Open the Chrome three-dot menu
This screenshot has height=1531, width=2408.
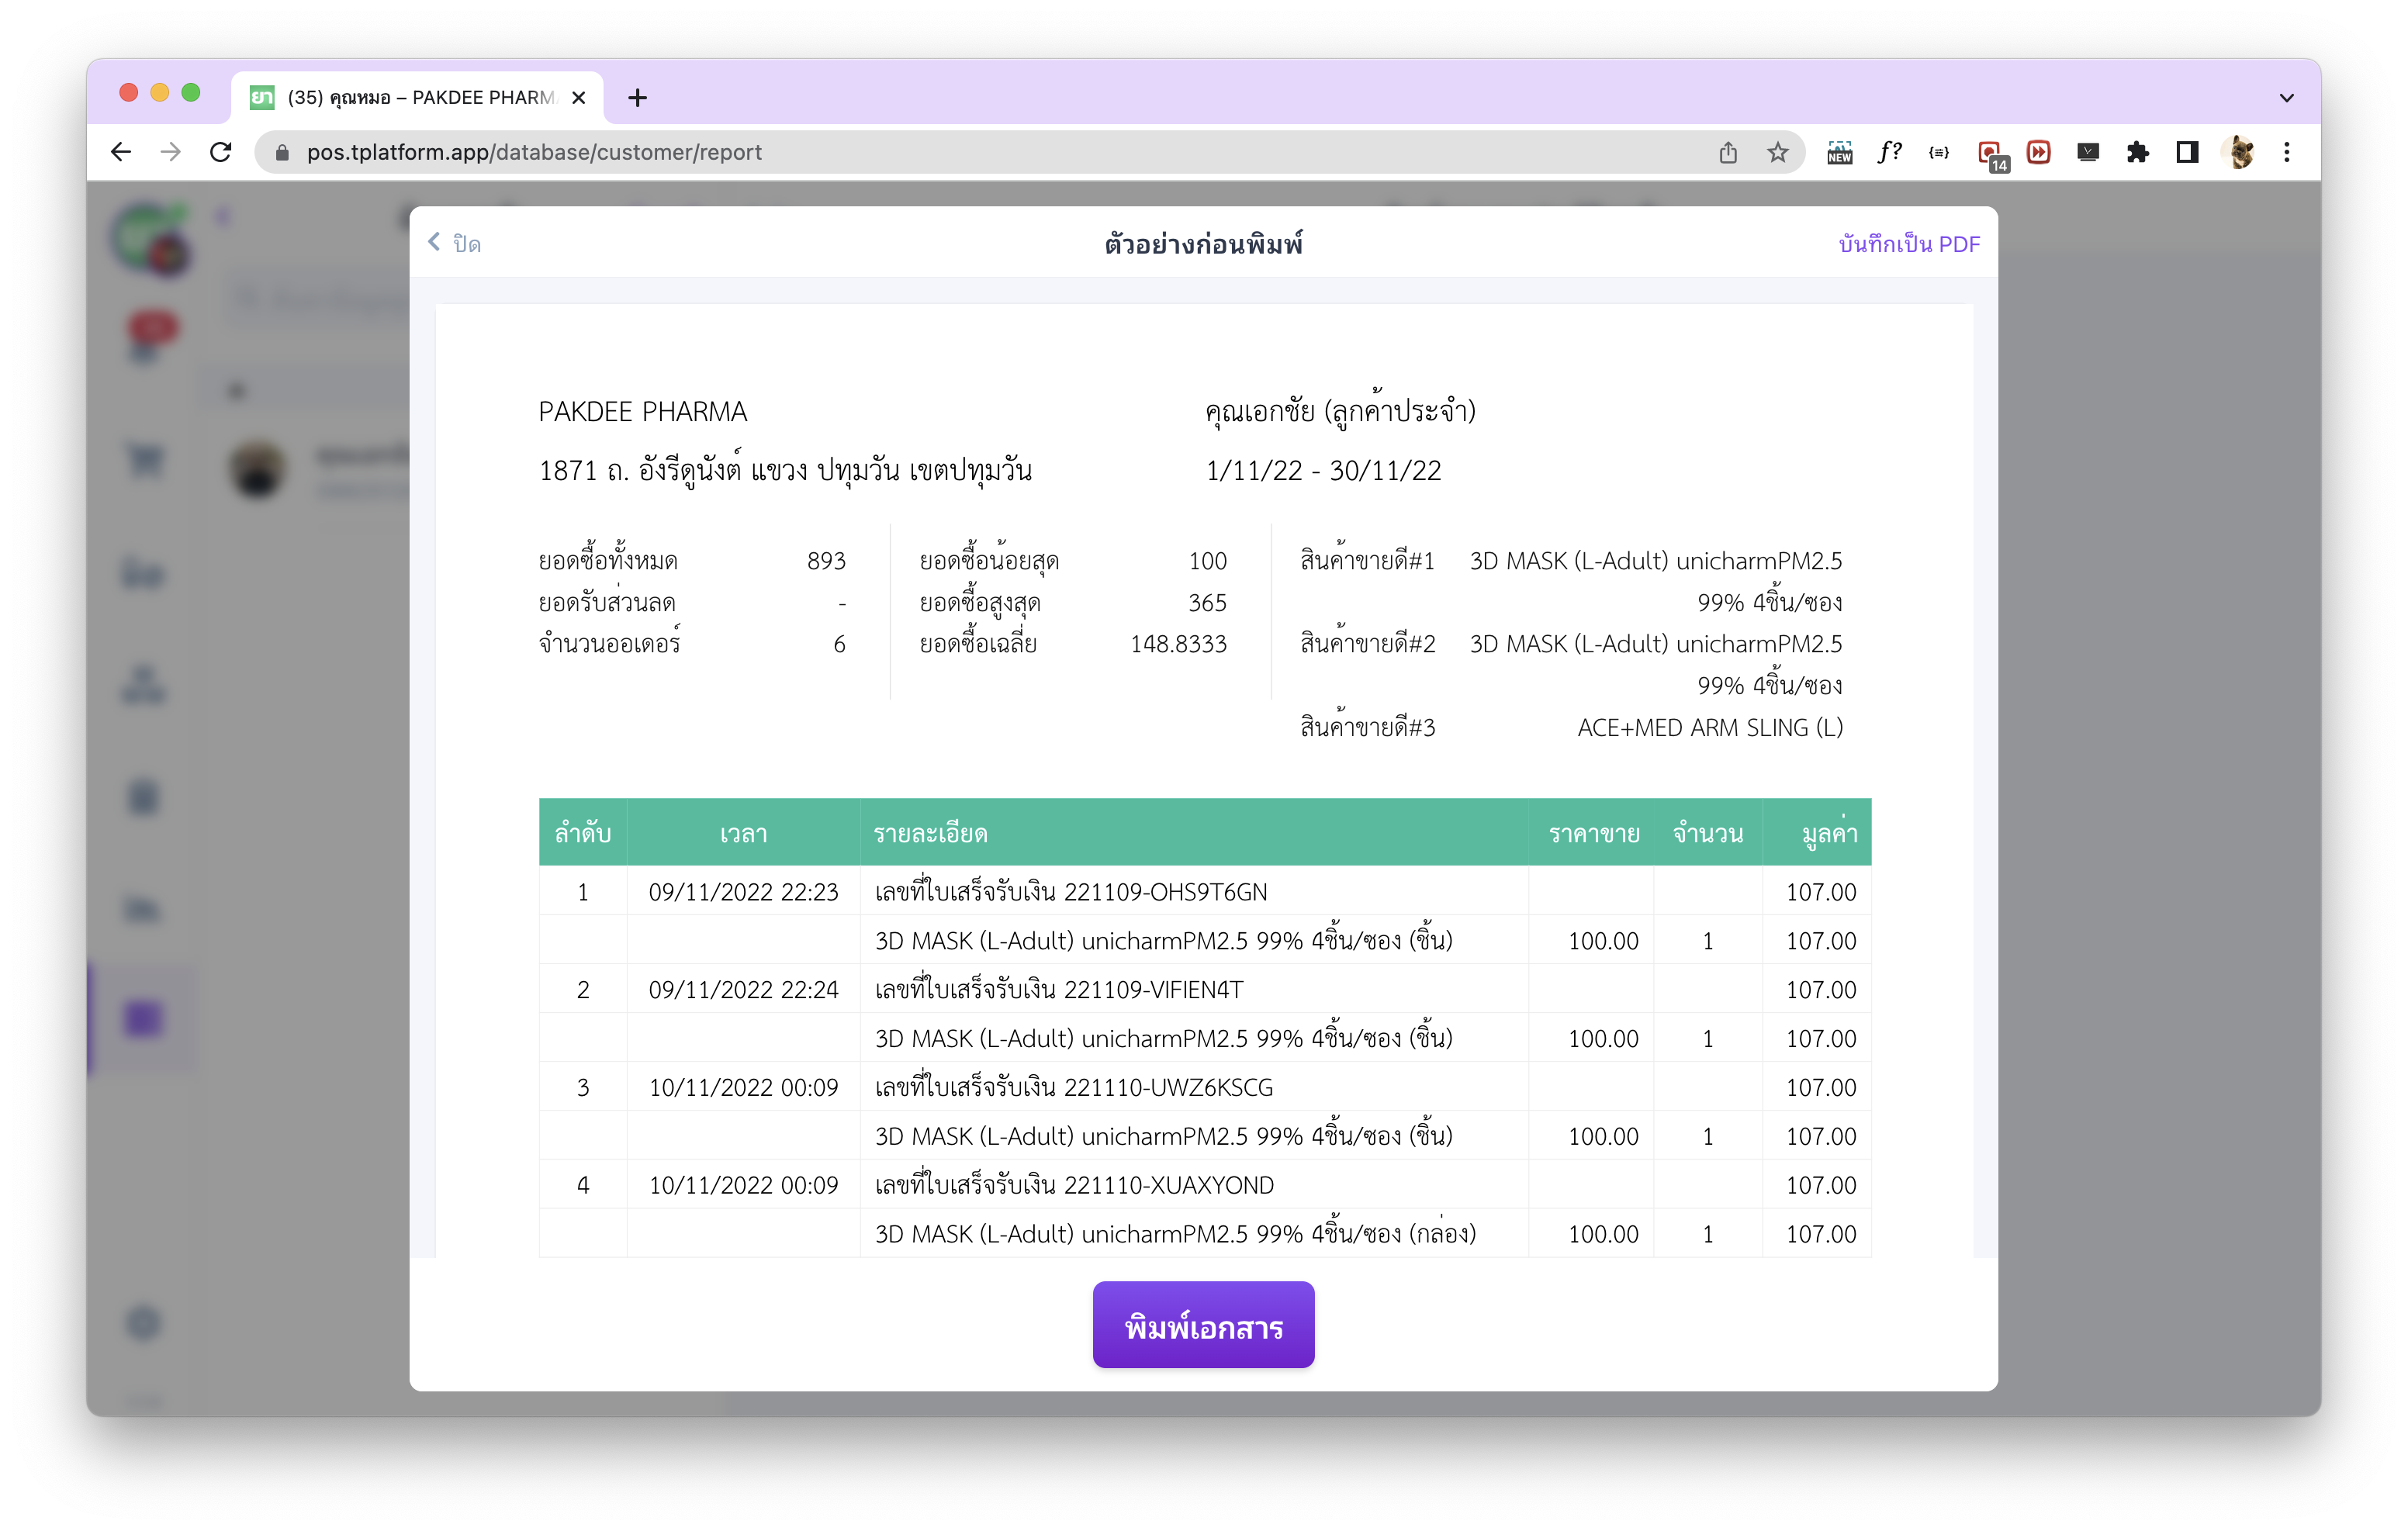coord(2287,152)
